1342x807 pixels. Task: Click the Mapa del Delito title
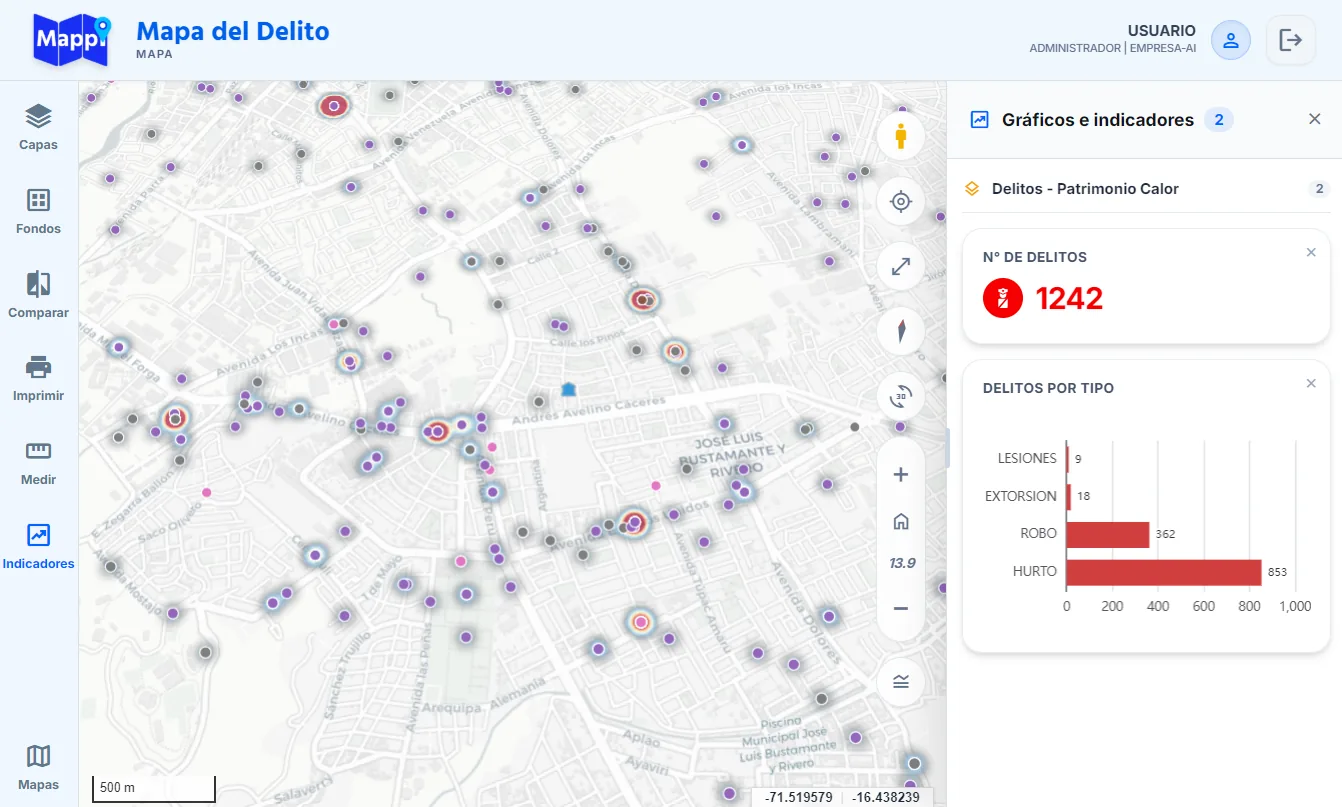232,31
